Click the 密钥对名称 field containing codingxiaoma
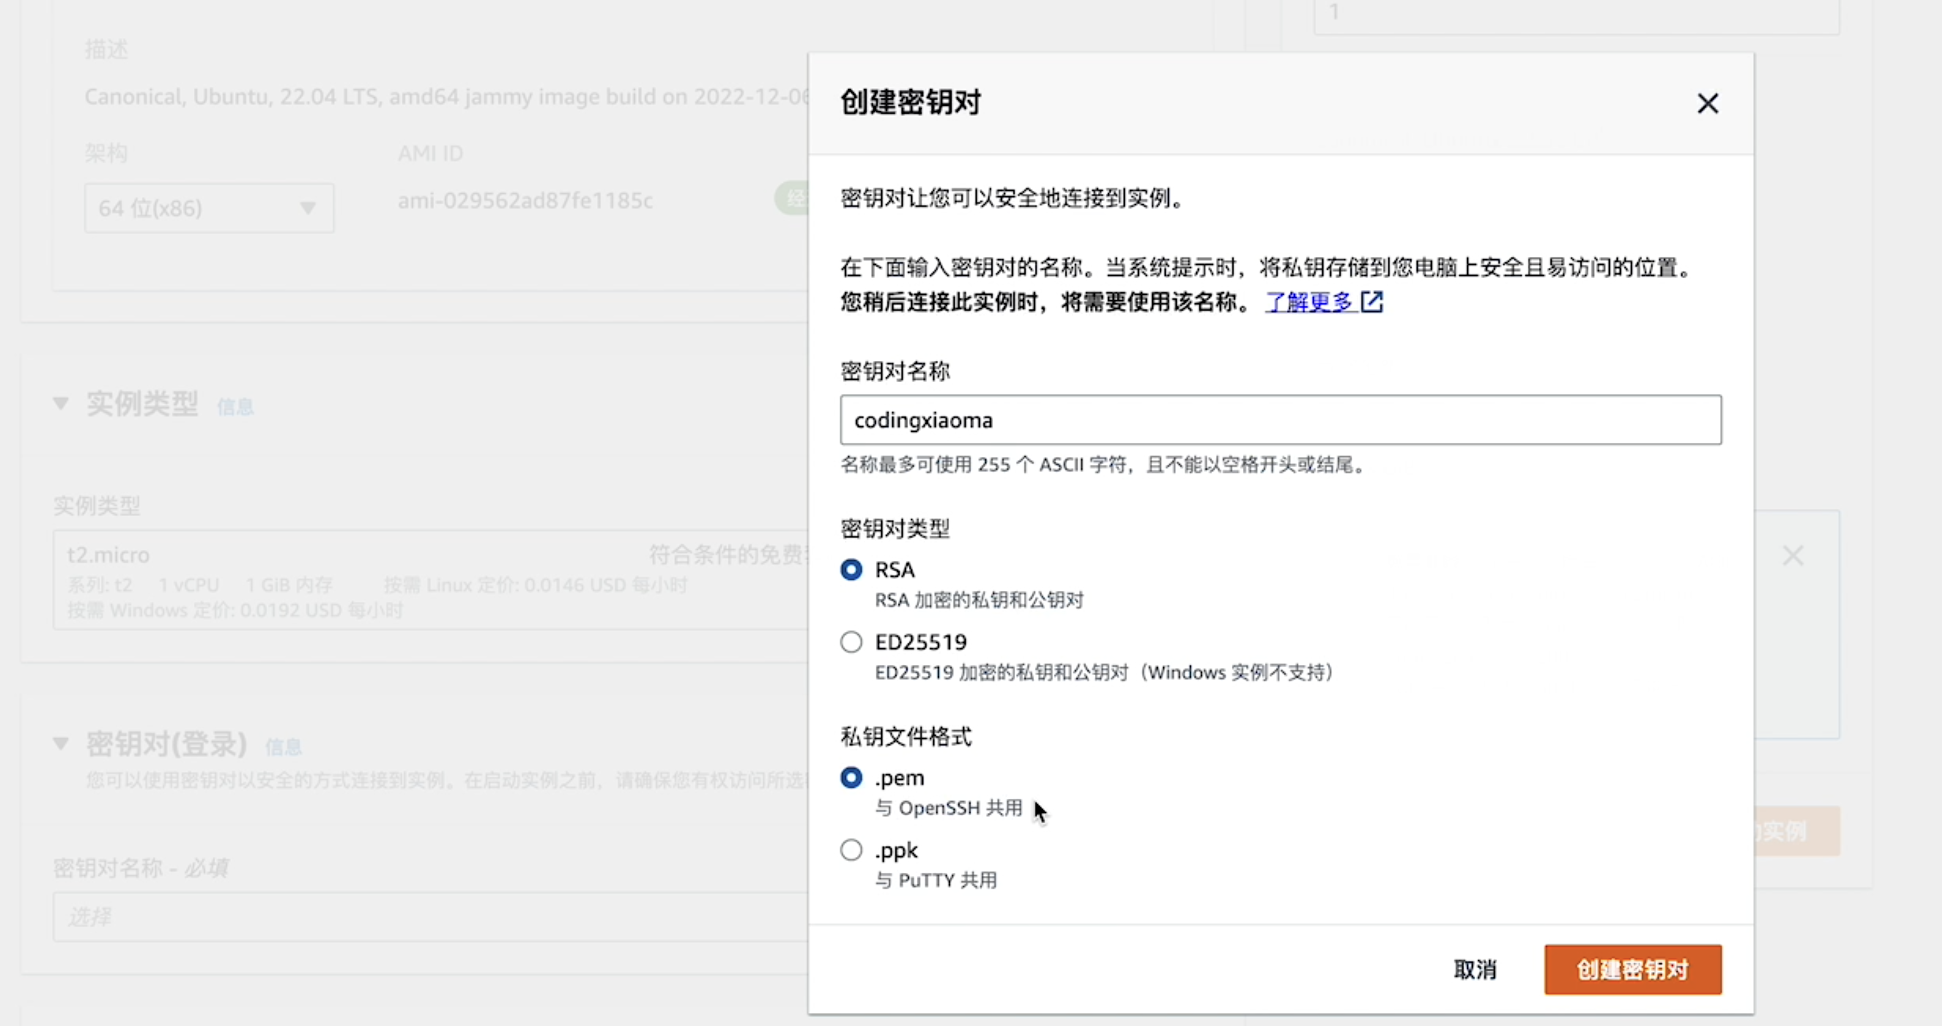This screenshot has width=1942, height=1026. pos(1280,420)
